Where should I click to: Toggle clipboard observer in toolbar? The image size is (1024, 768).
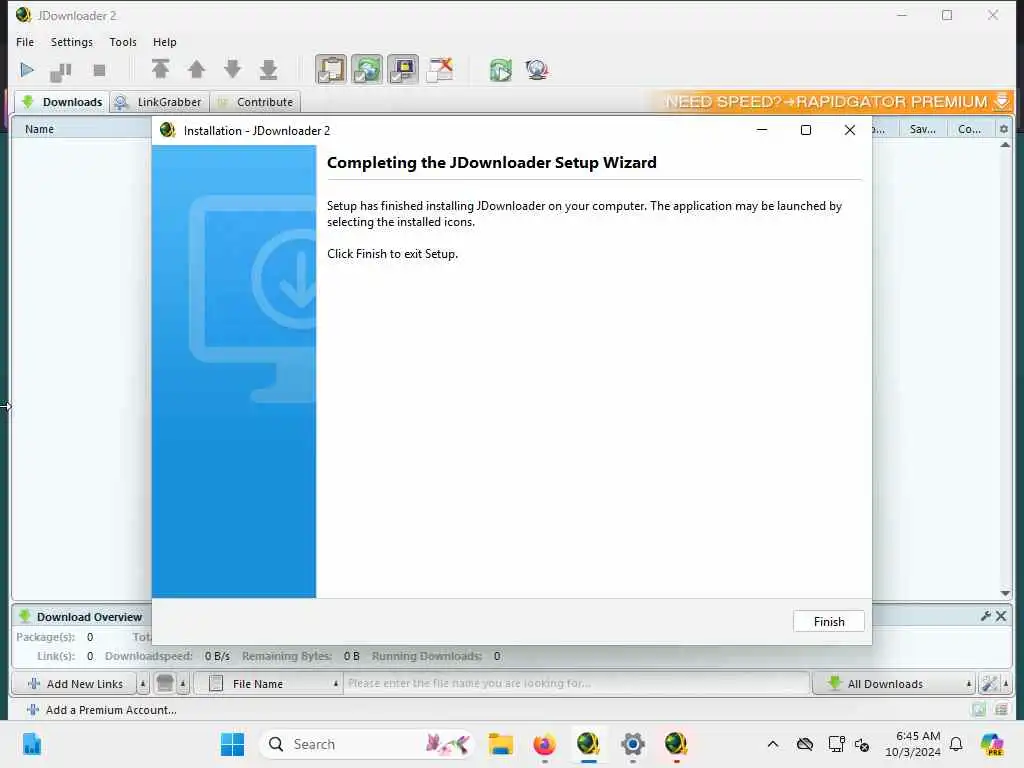[331, 69]
